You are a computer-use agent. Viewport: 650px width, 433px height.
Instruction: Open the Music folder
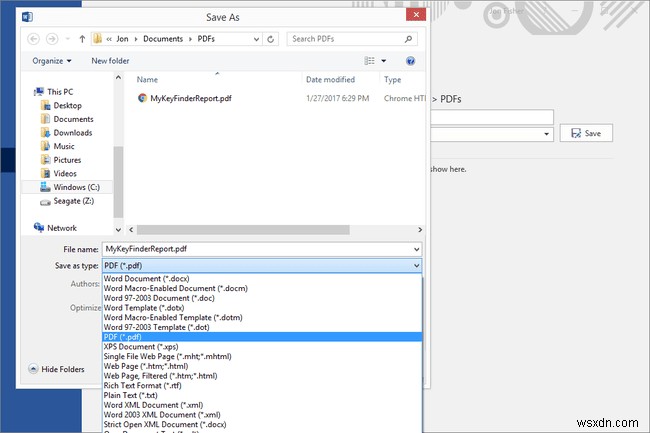(63, 146)
